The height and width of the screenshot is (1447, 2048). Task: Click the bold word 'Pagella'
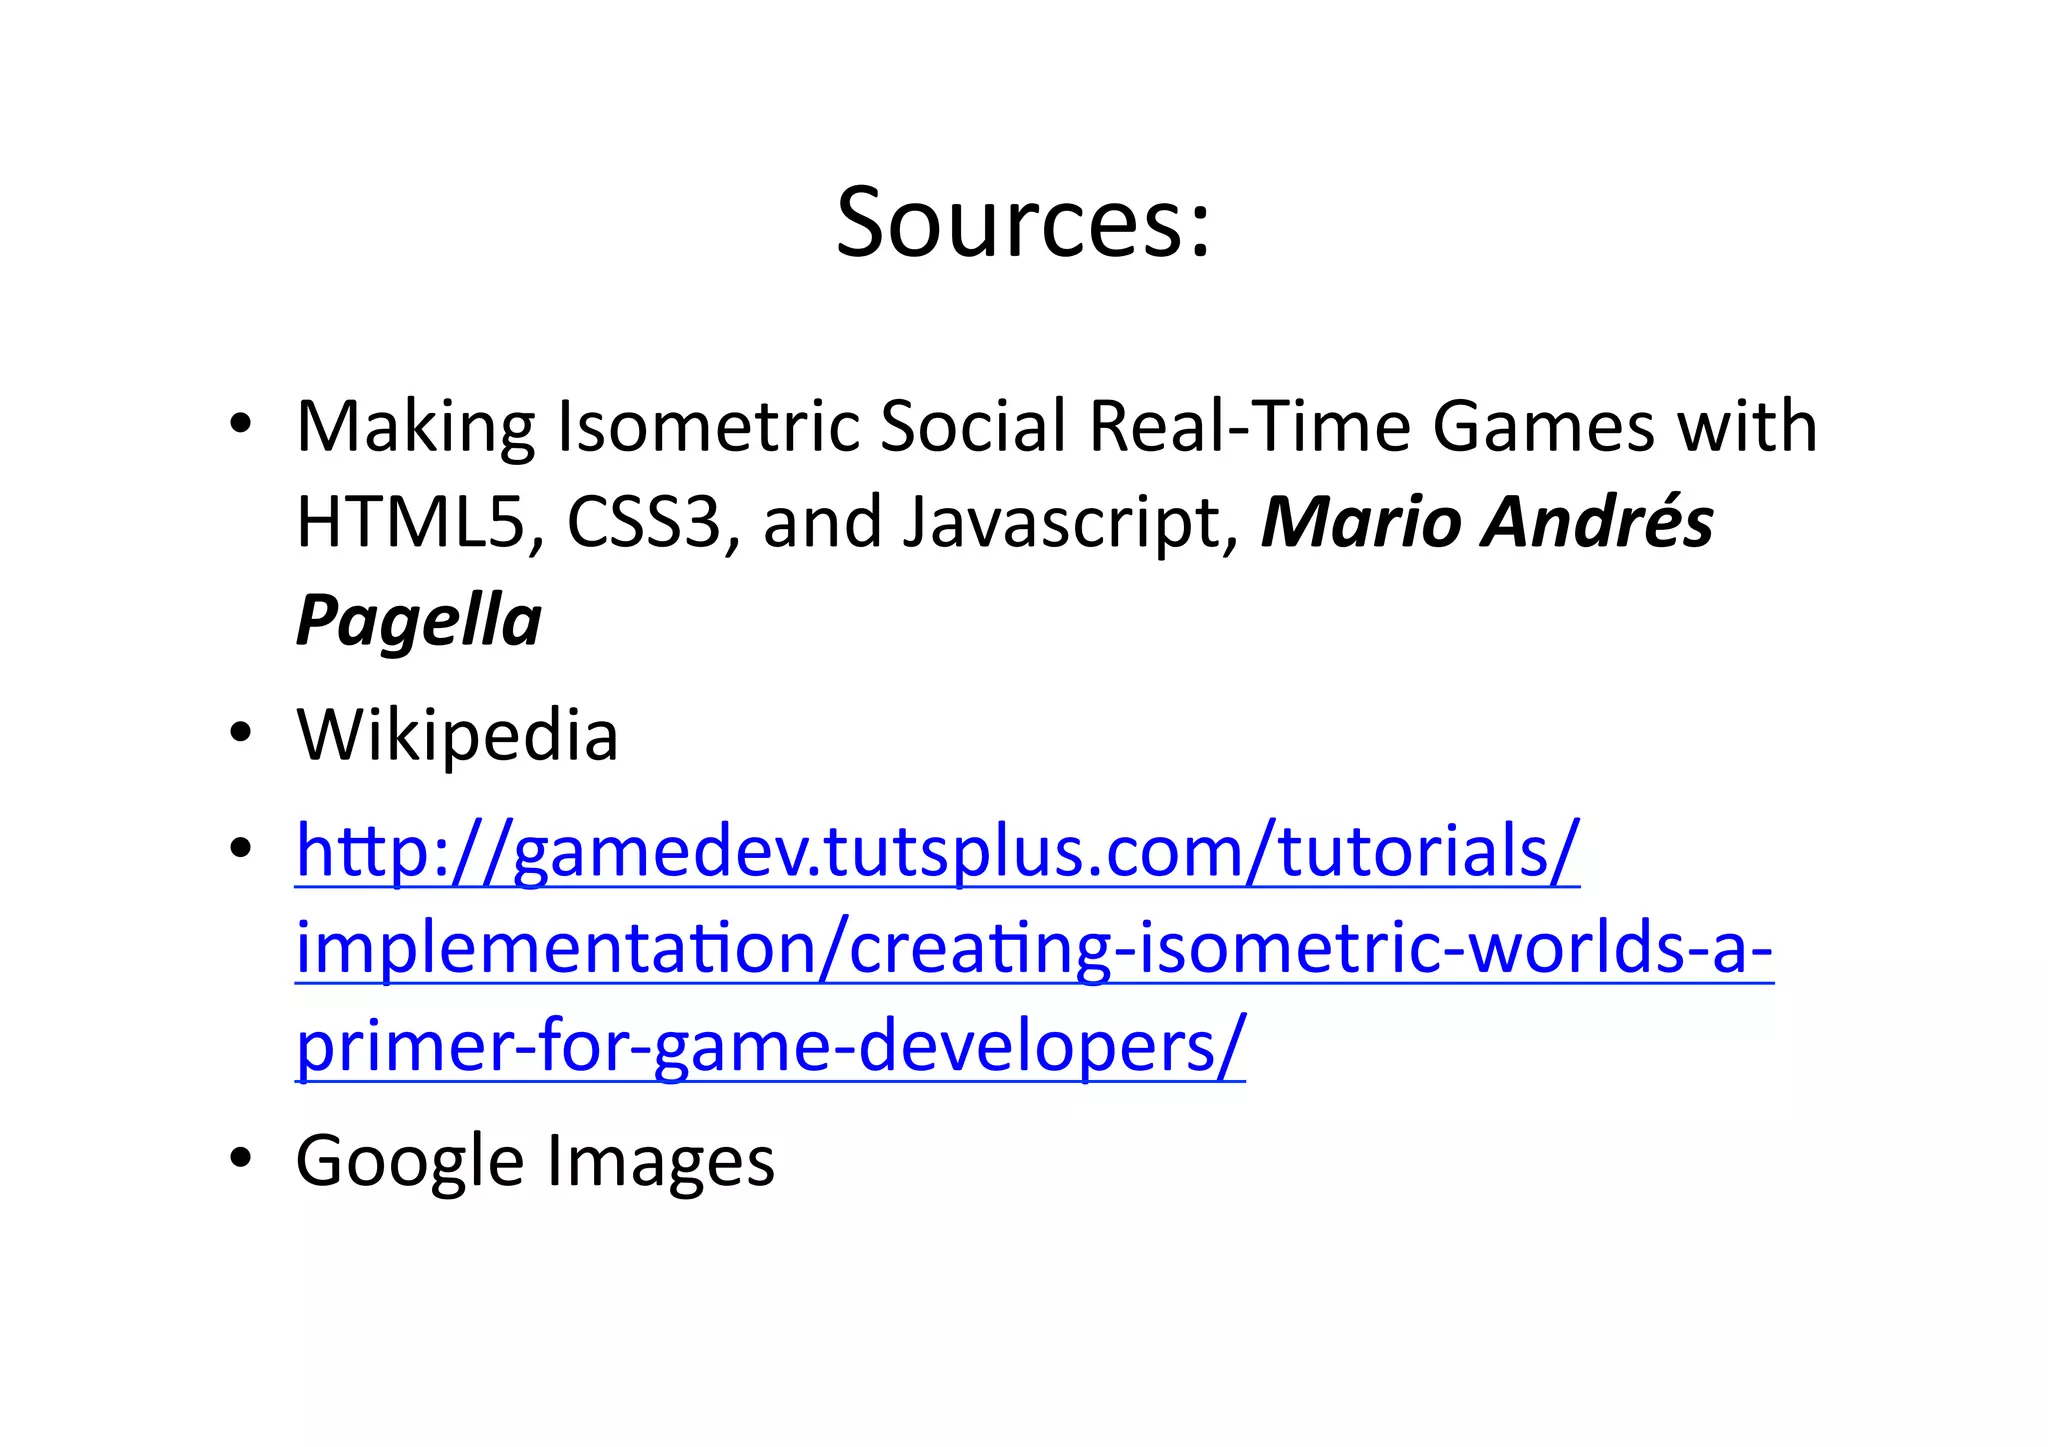click(419, 621)
